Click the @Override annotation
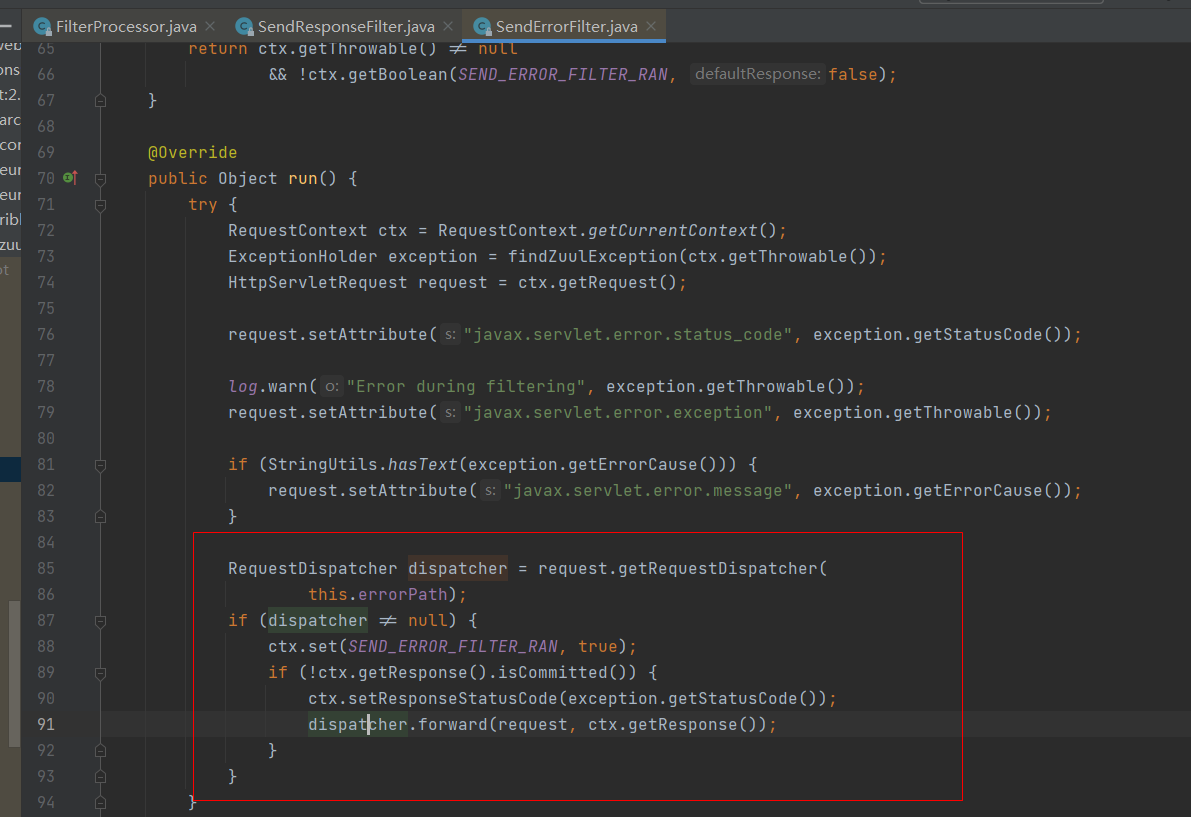This screenshot has height=817, width=1191. pyautogui.click(x=192, y=153)
